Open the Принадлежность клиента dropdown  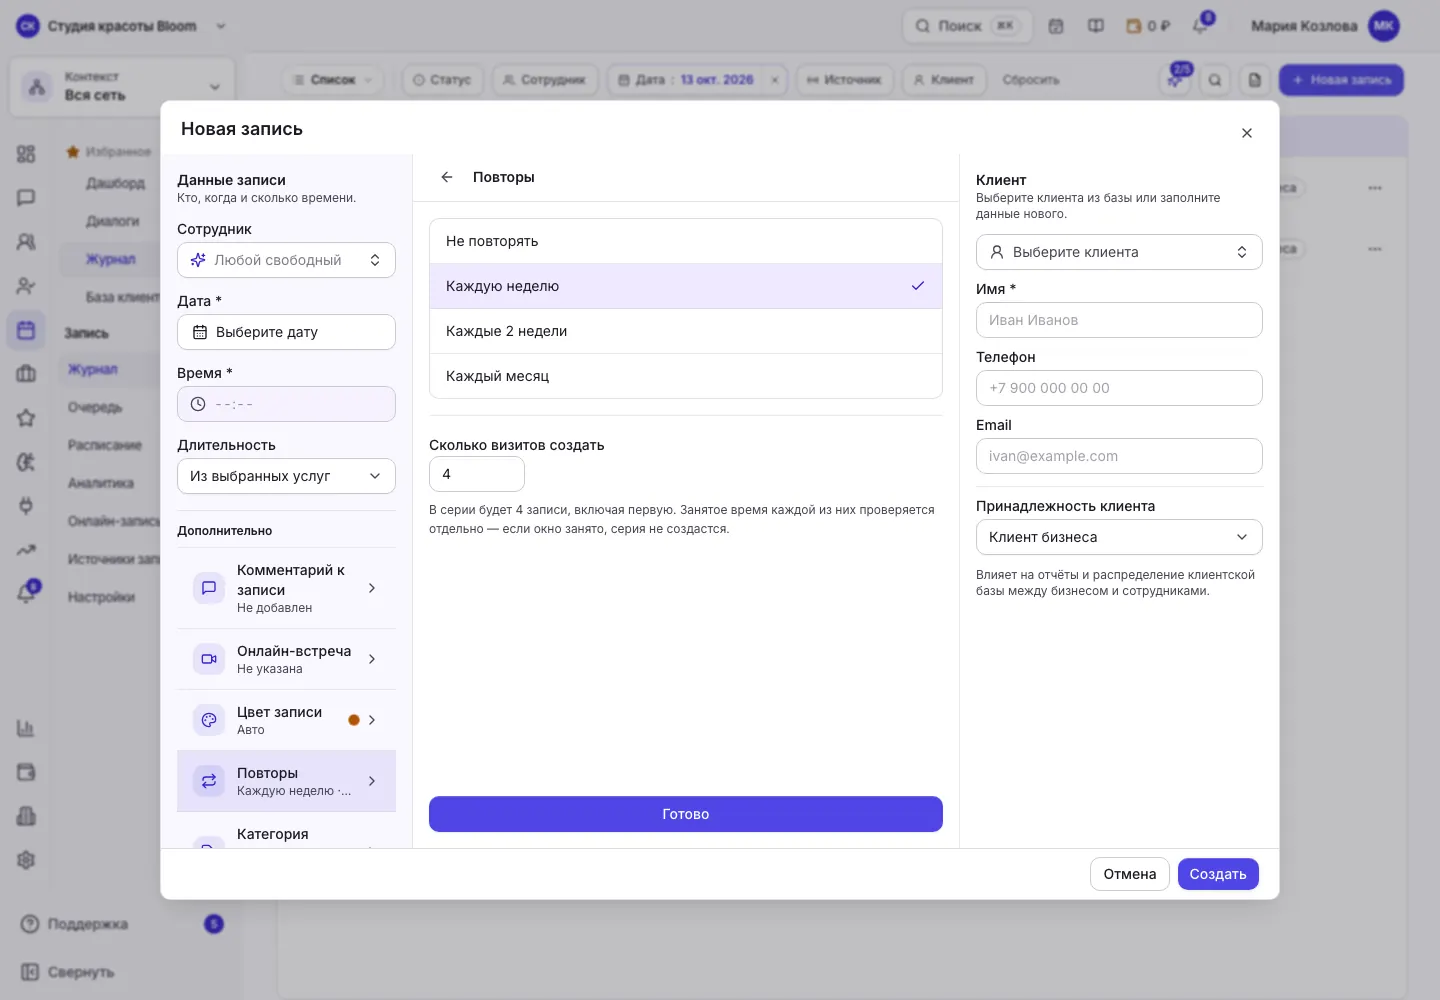[x=1119, y=537]
